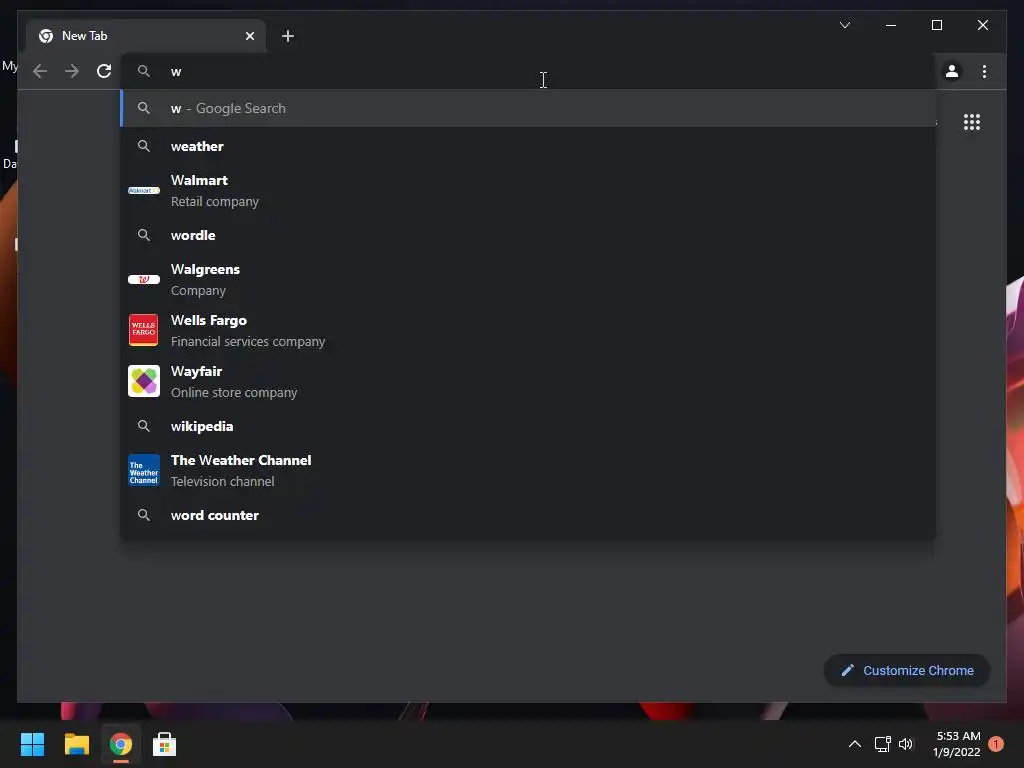Choose the Walmart retail company suggestion
The height and width of the screenshot is (768, 1024).
(528, 191)
